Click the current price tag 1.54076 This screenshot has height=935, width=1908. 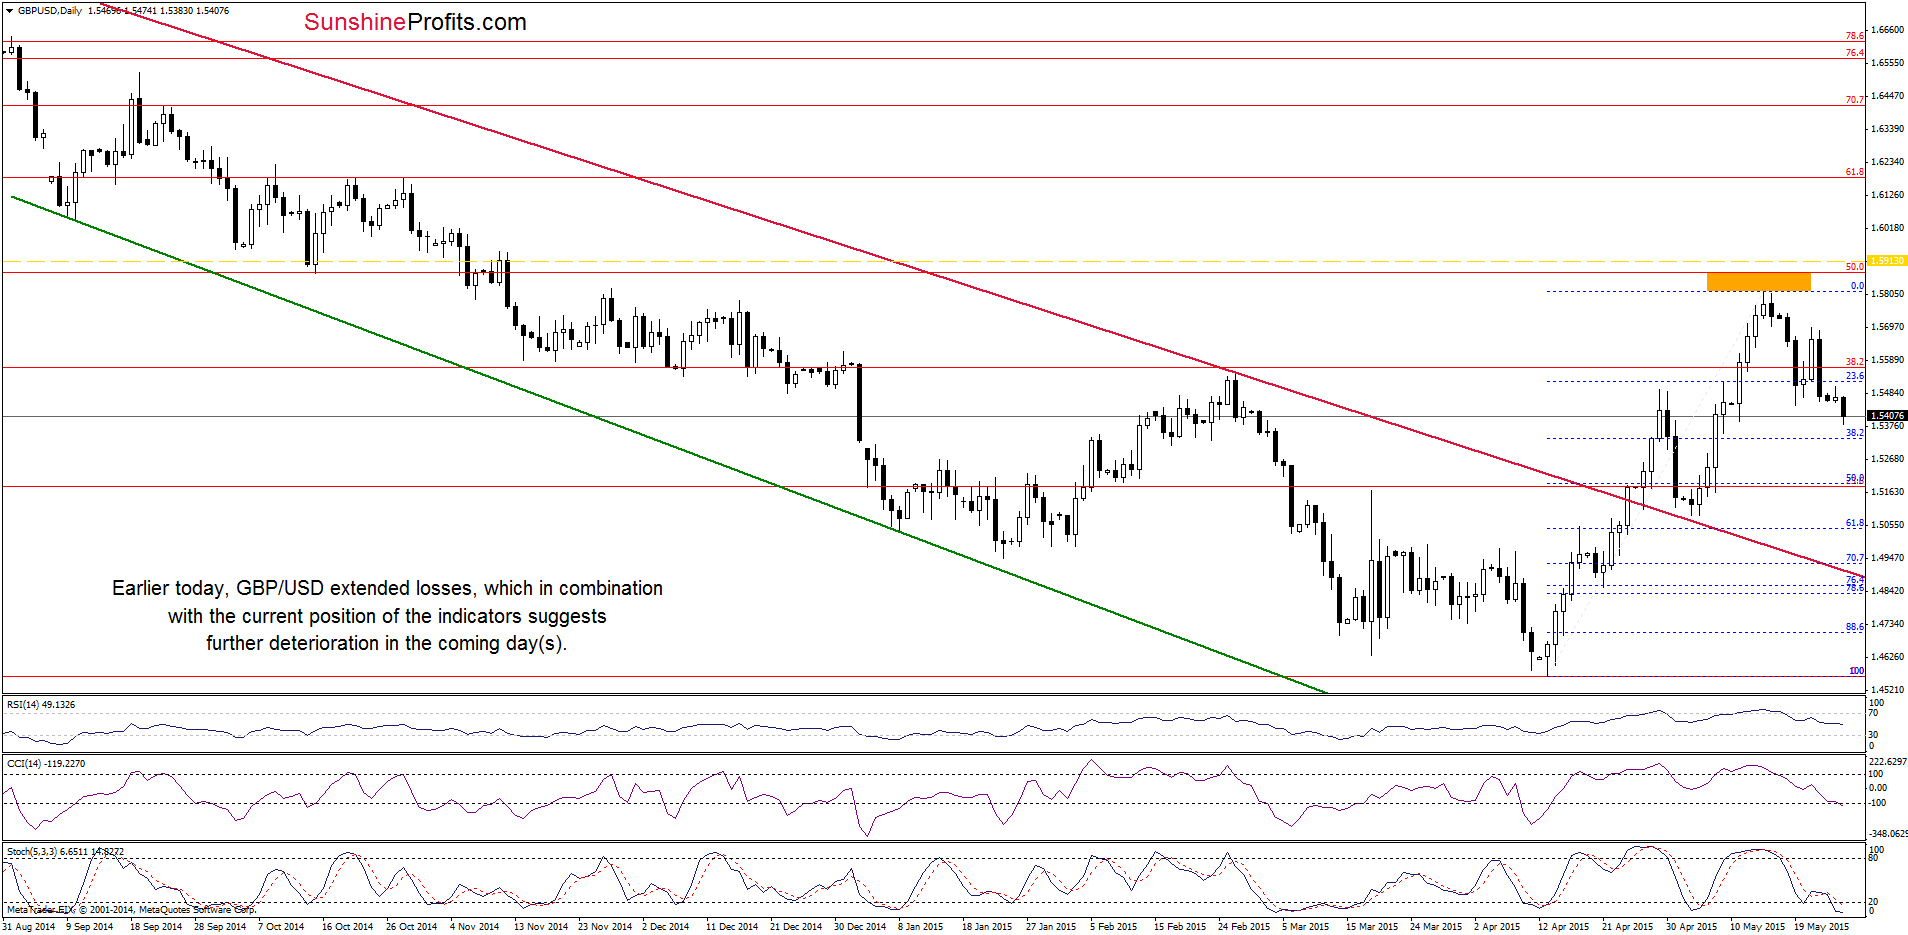tap(1888, 415)
